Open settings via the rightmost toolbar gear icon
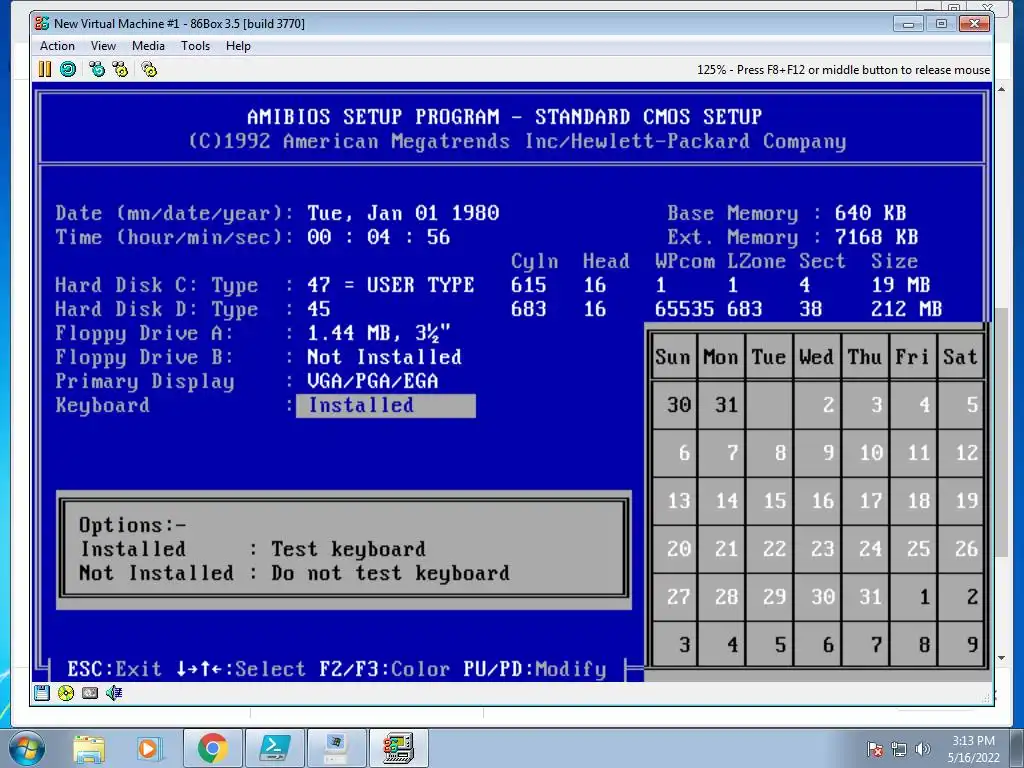 [x=150, y=69]
